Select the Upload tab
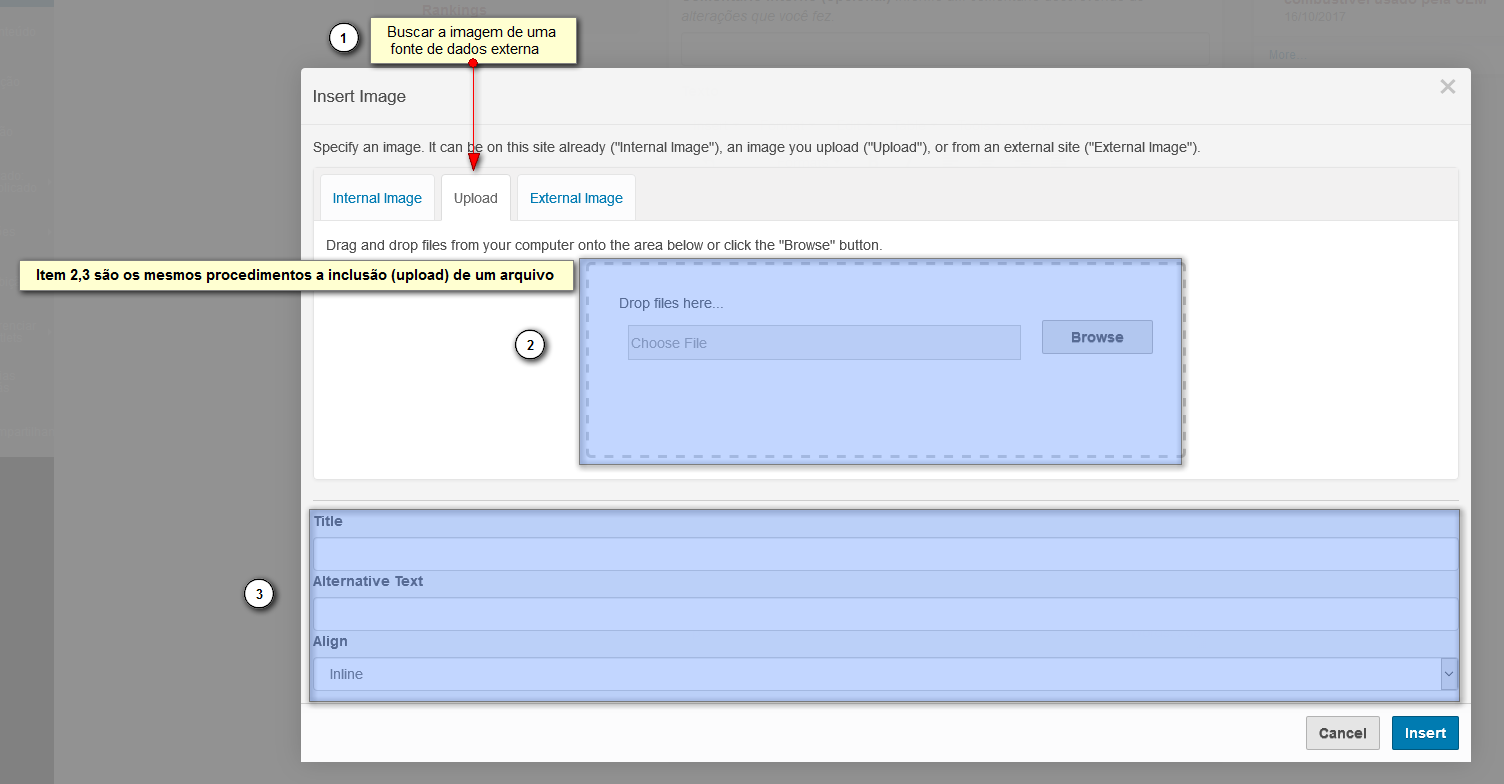This screenshot has width=1504, height=784. point(476,198)
